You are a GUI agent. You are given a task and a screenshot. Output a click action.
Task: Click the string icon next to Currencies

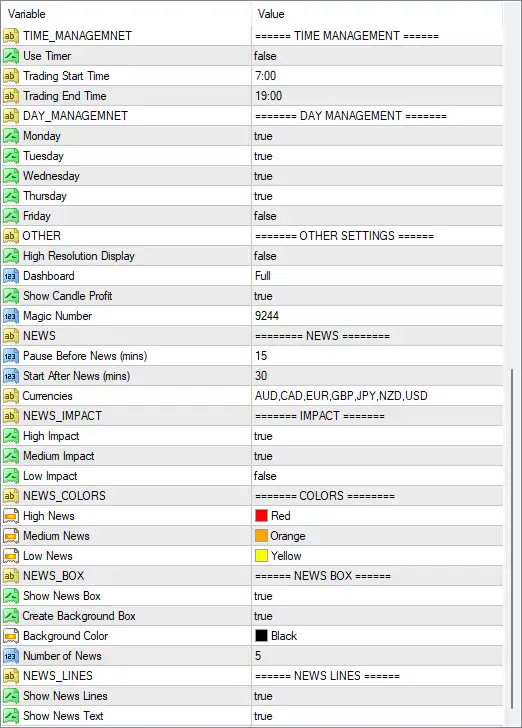point(11,396)
